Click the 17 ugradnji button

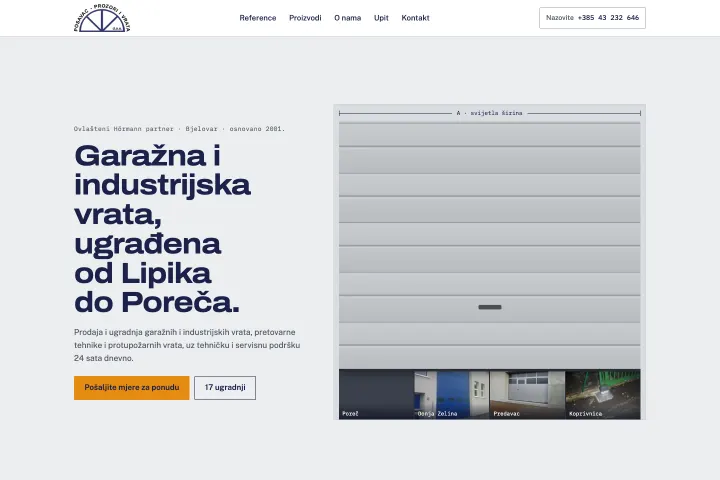[225, 388]
